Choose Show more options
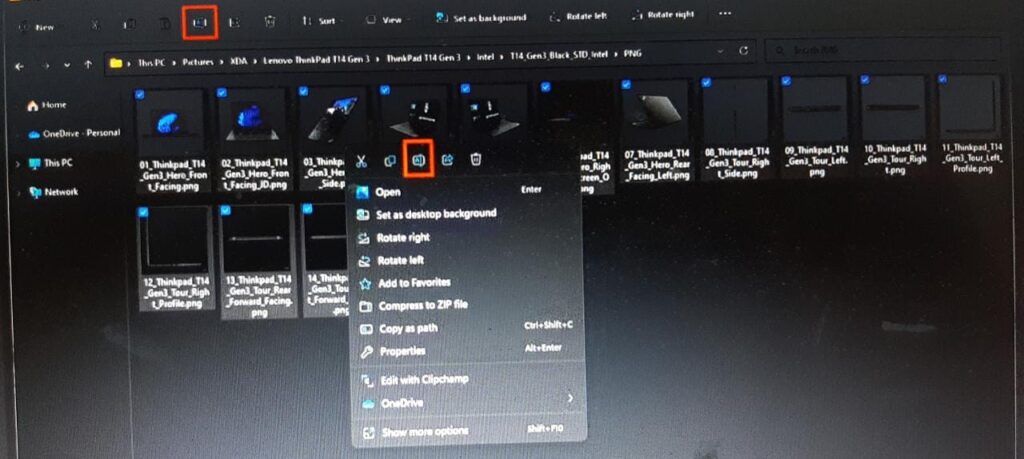The height and width of the screenshot is (459, 1024). [468, 432]
